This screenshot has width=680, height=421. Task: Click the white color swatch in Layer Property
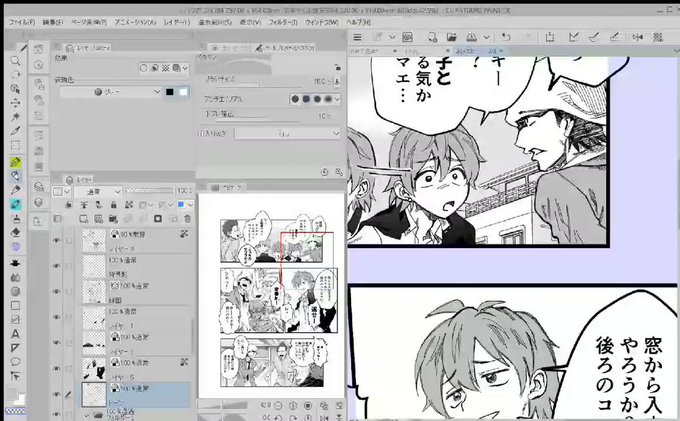pos(183,92)
